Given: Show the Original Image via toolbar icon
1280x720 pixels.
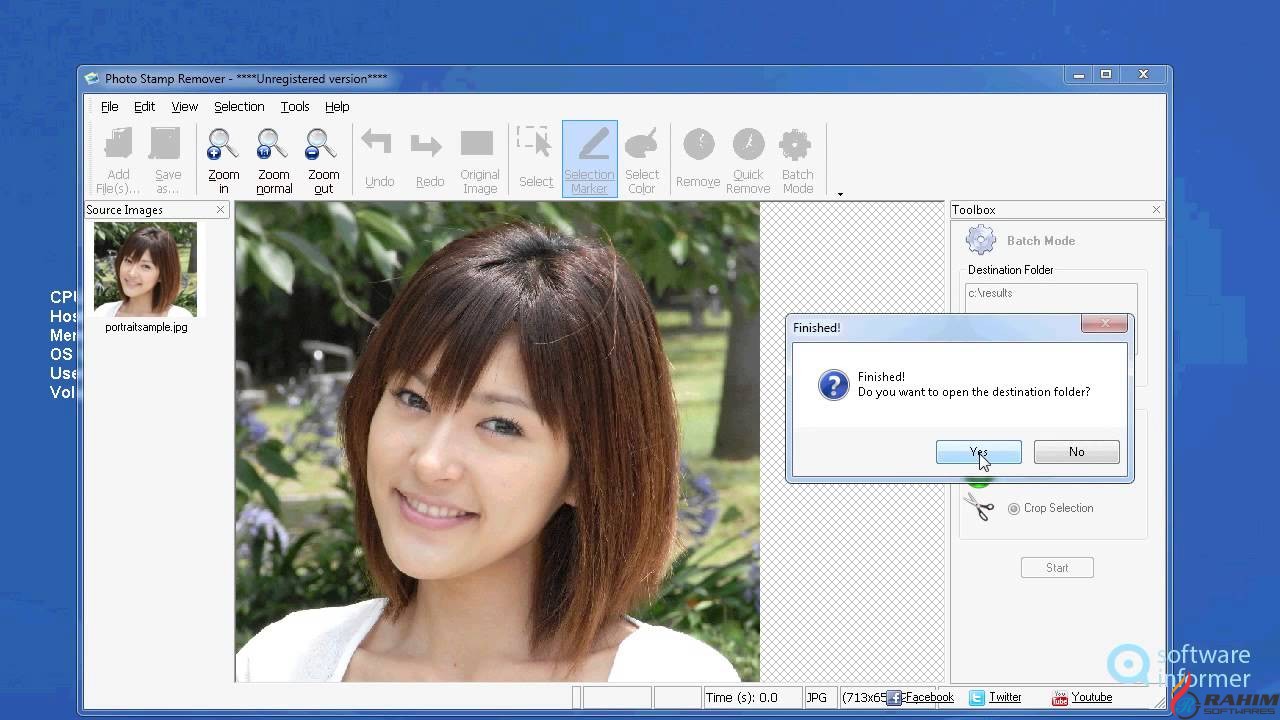Looking at the screenshot, I should point(477,143).
